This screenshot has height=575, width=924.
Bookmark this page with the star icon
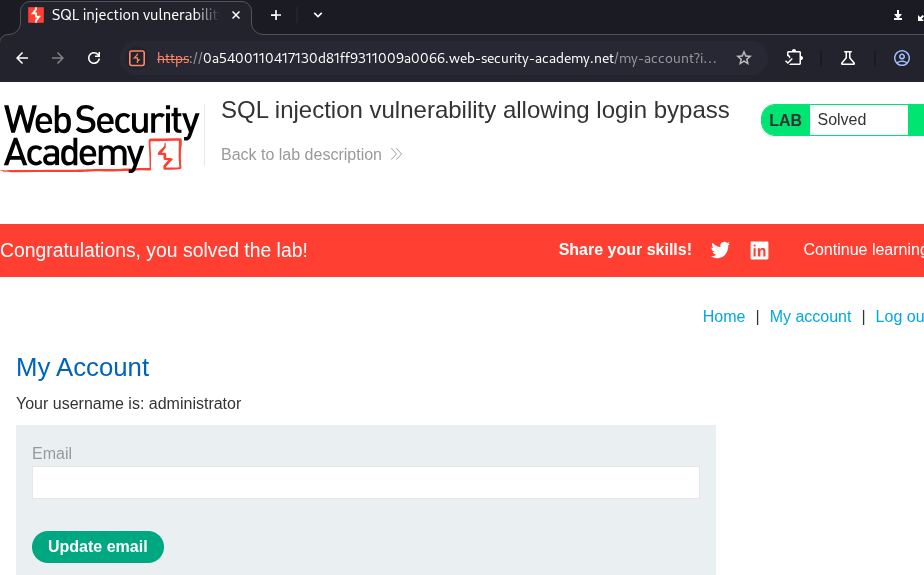[x=744, y=58]
